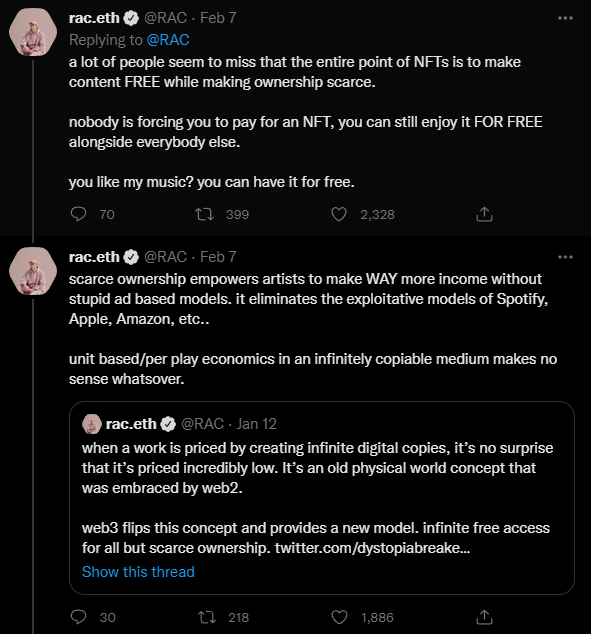Reply to the second tweet with 30 comments

(78, 617)
